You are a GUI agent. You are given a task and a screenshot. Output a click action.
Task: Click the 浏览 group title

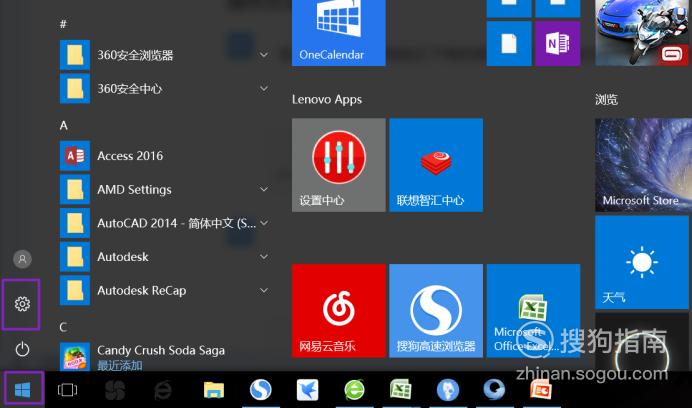pyautogui.click(x=606, y=99)
